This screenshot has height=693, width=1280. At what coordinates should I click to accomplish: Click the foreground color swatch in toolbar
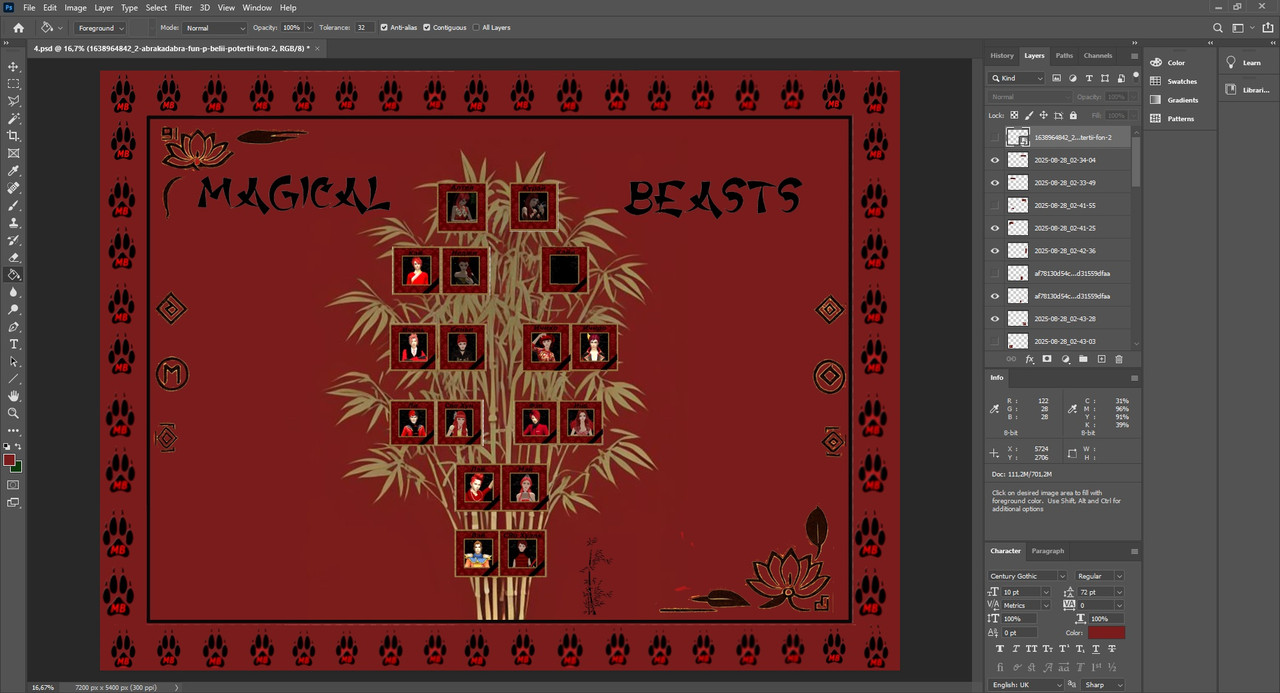pyautogui.click(x=9, y=461)
